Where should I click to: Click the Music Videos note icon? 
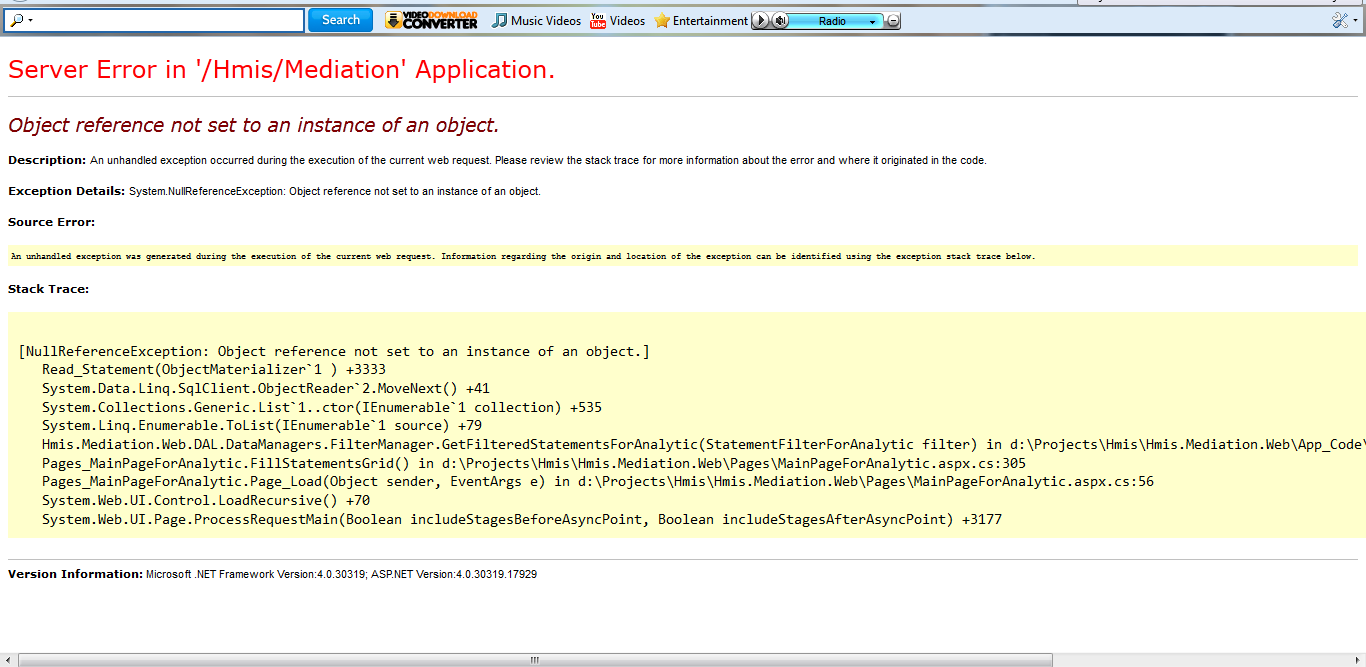[499, 20]
